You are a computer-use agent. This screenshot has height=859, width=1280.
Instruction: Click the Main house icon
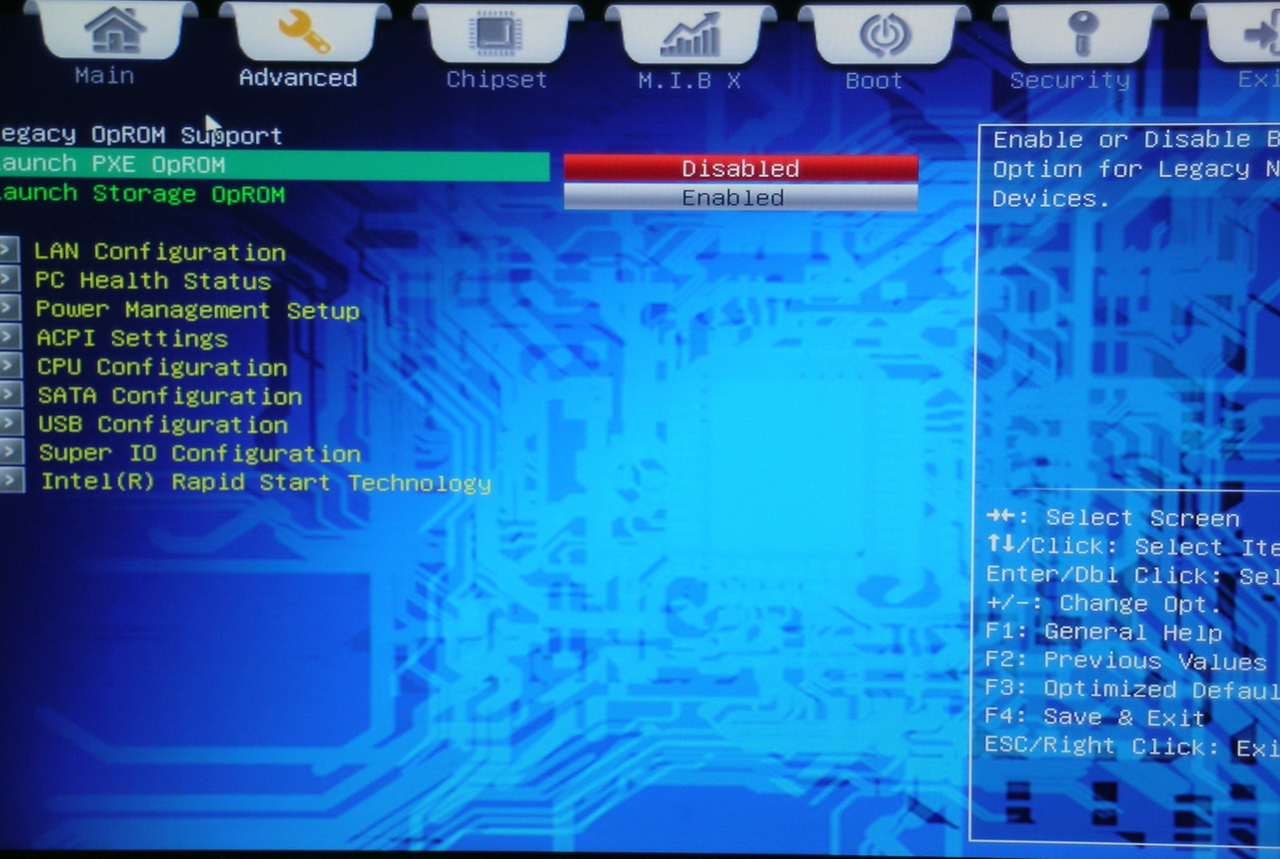pyautogui.click(x=114, y=30)
